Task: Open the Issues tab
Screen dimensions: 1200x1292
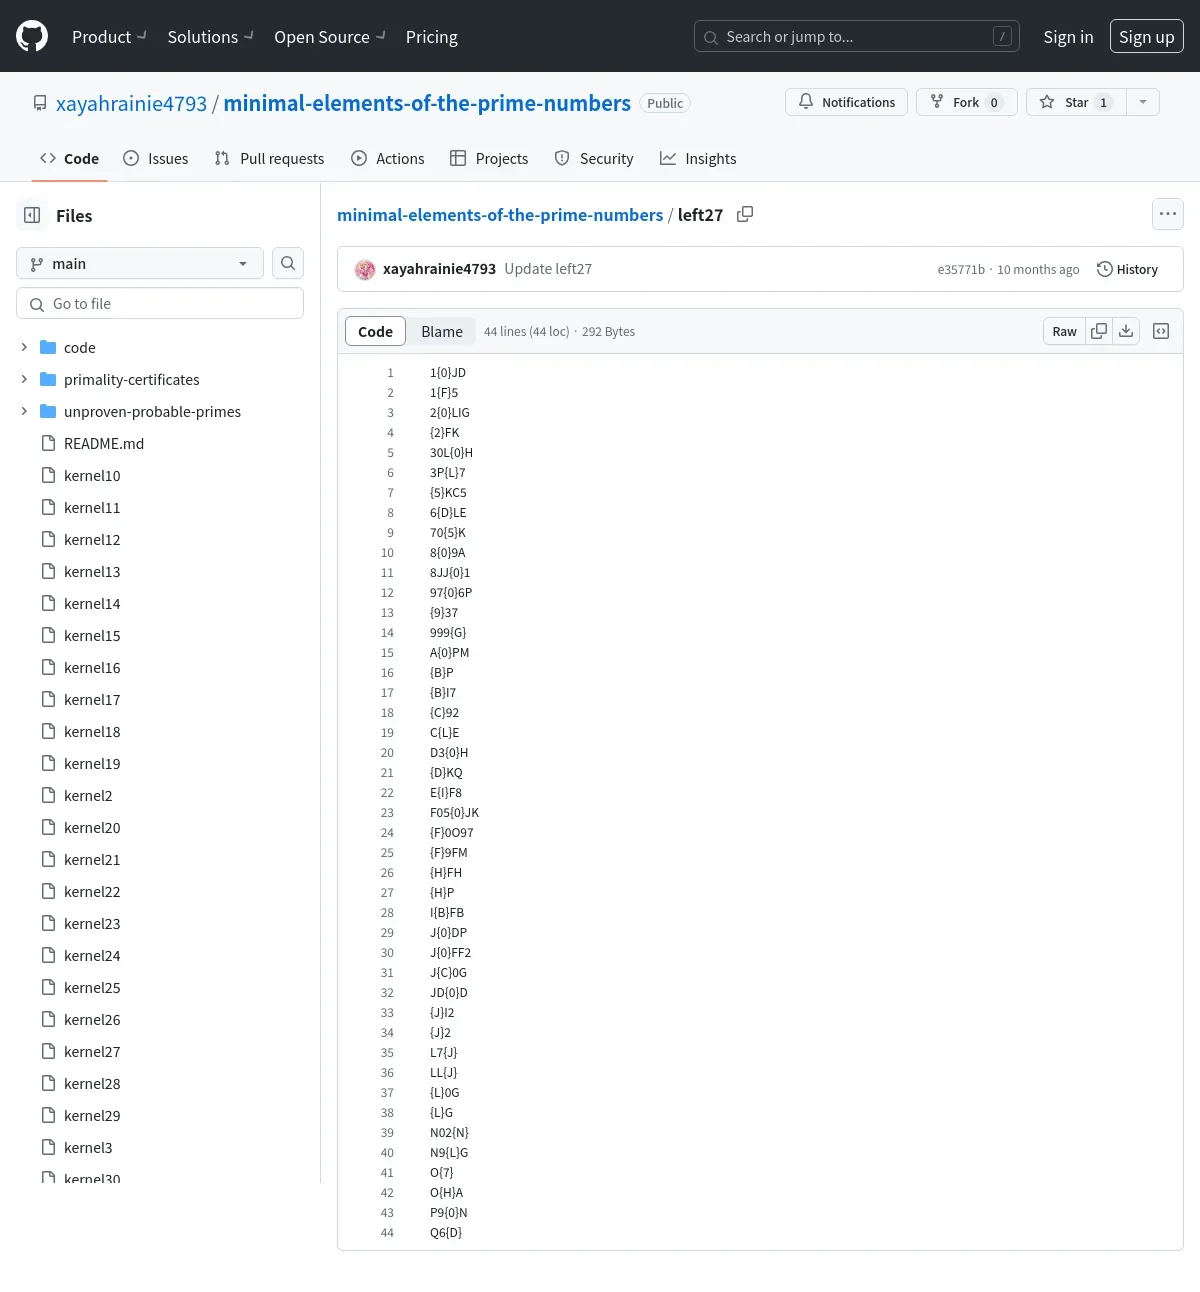Action: point(155,158)
